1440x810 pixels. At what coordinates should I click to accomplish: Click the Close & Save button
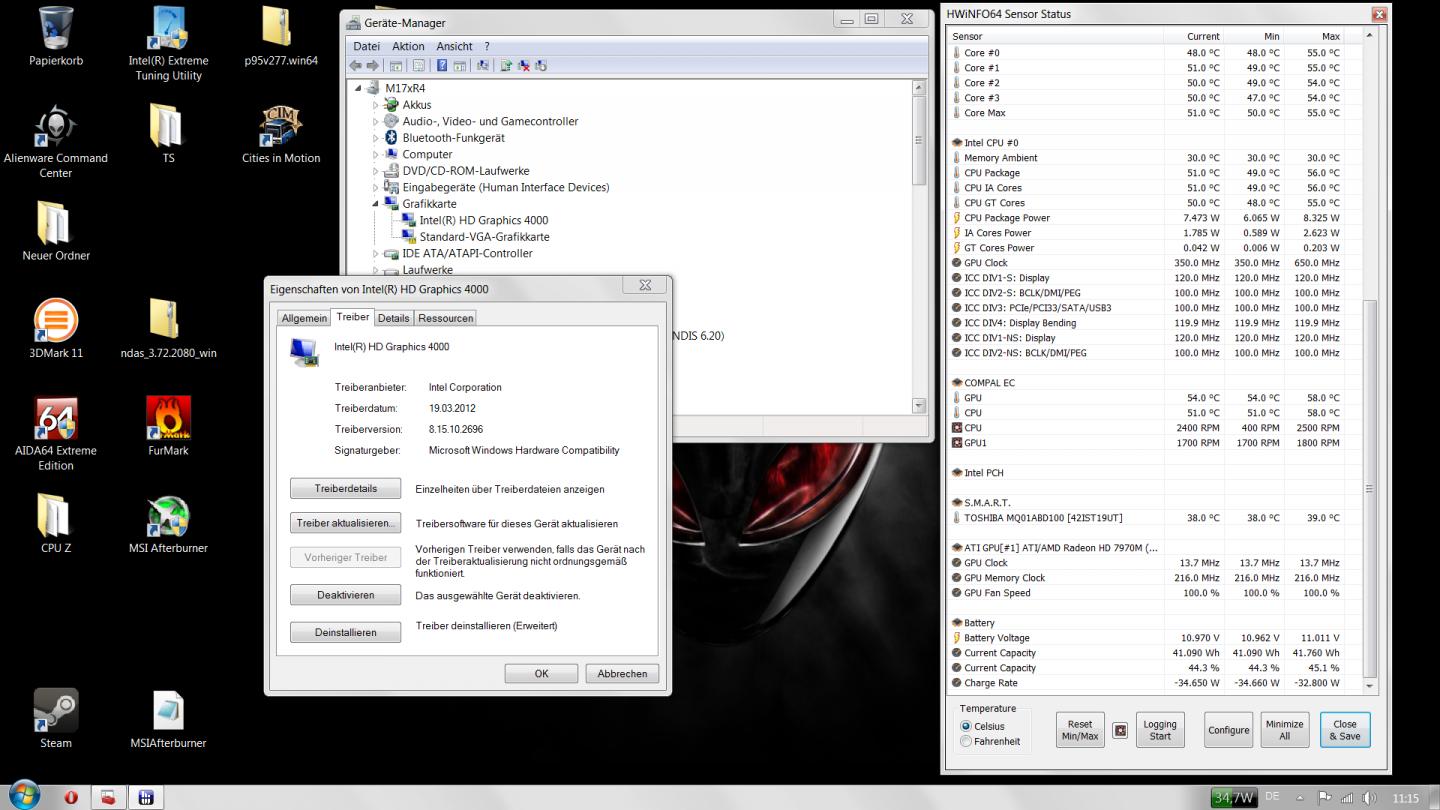1344,730
